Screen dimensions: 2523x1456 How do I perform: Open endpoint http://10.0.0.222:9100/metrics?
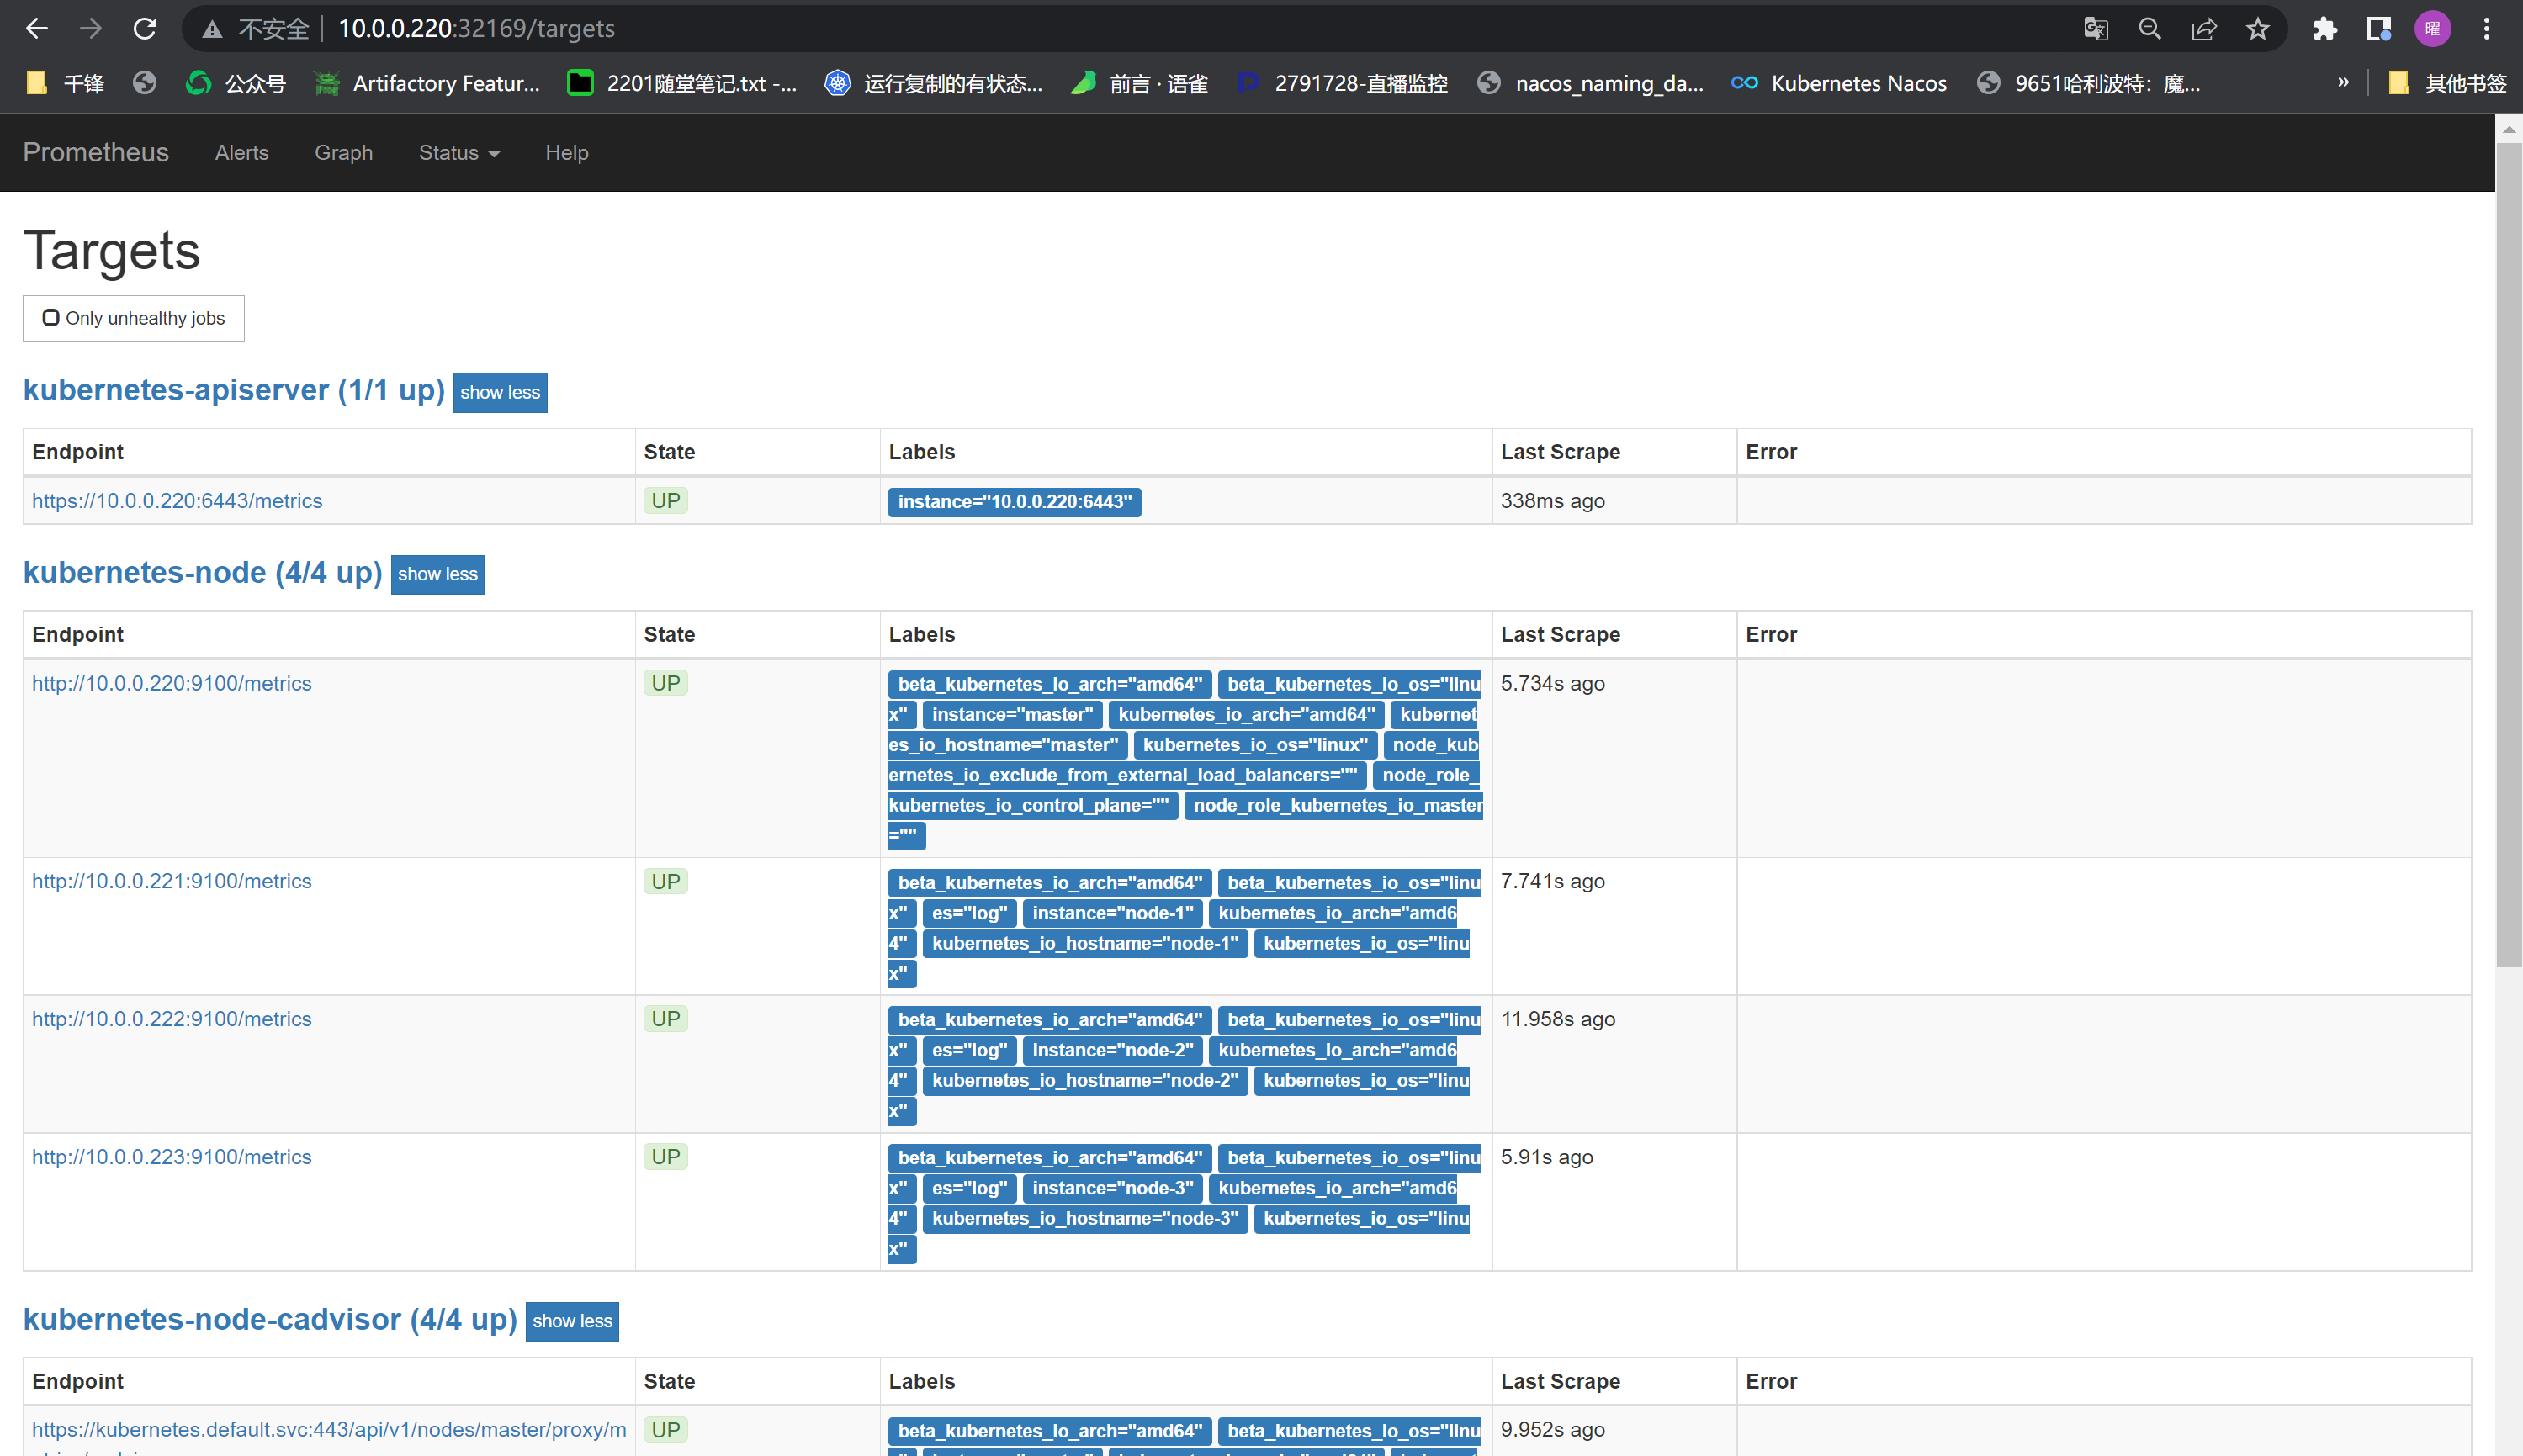(172, 1019)
